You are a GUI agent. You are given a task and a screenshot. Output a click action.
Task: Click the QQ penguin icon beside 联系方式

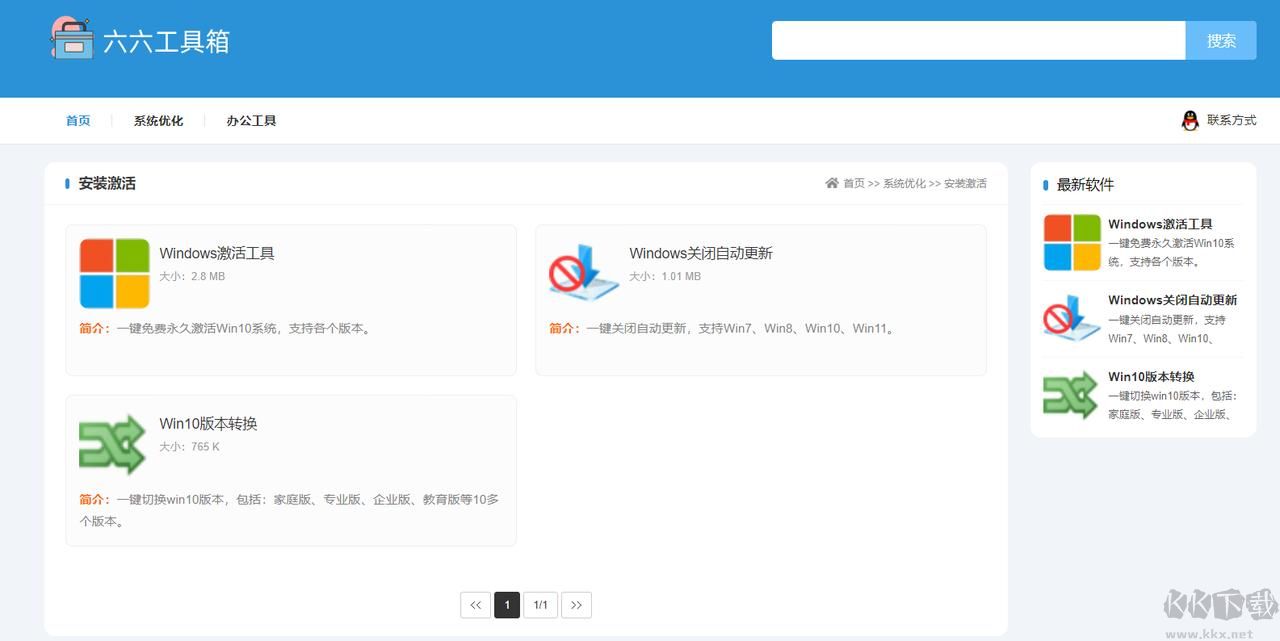1190,120
